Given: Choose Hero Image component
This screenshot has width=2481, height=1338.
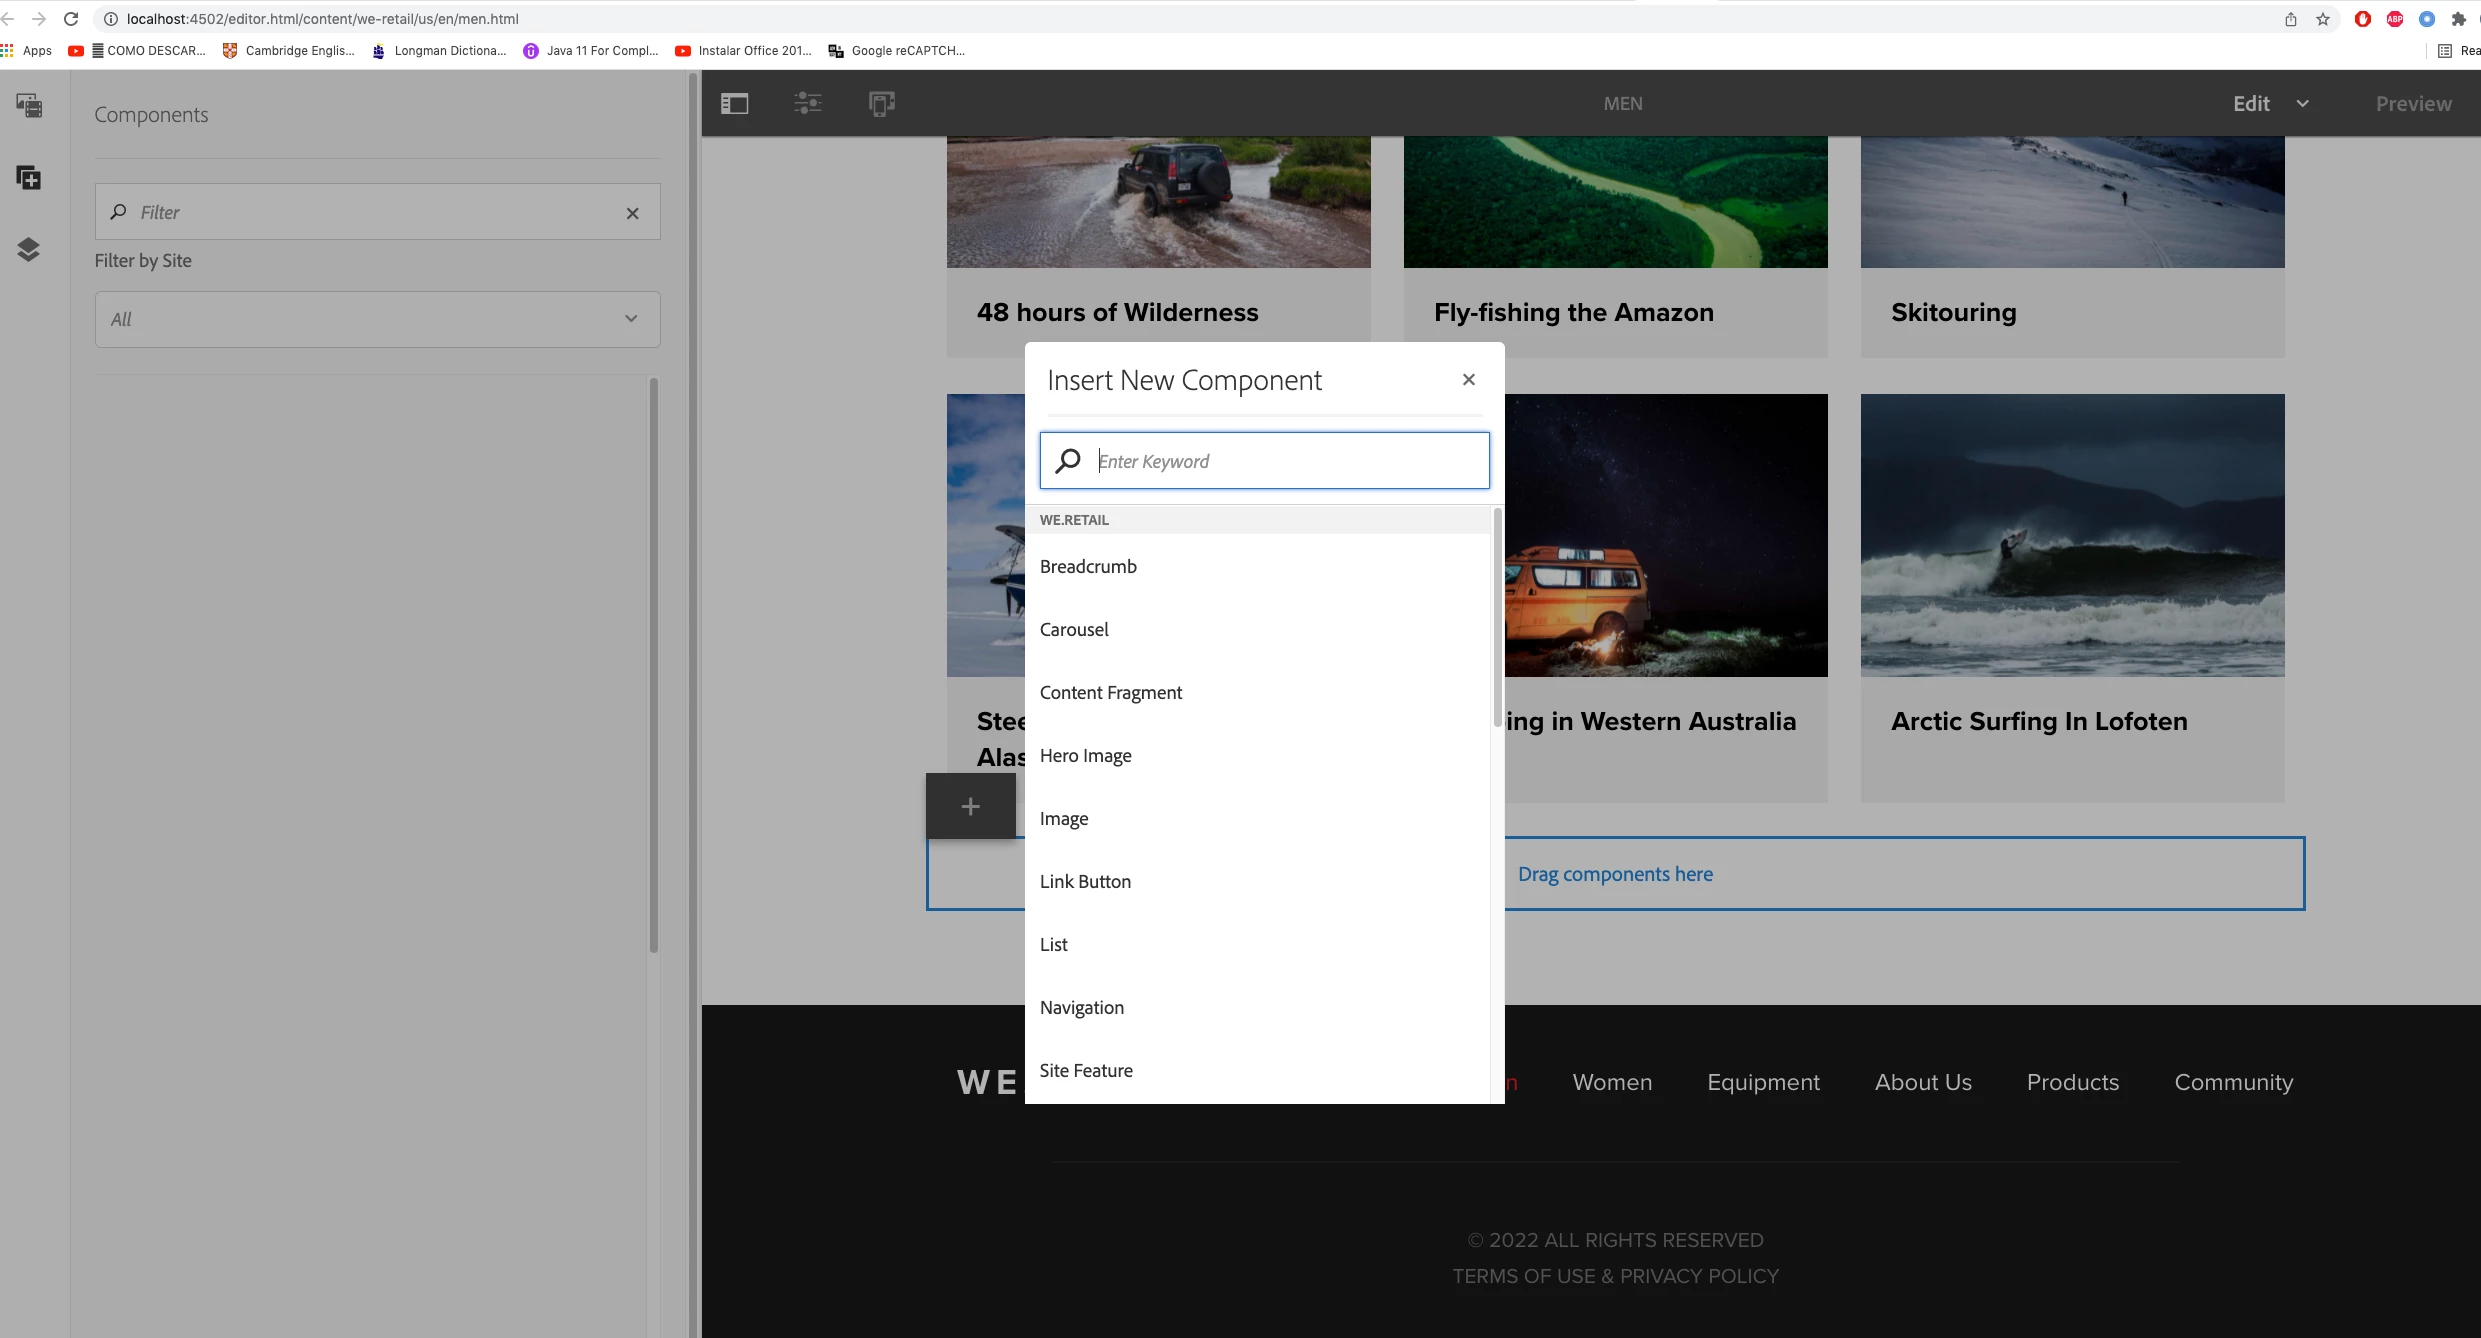Looking at the screenshot, I should (x=1085, y=756).
